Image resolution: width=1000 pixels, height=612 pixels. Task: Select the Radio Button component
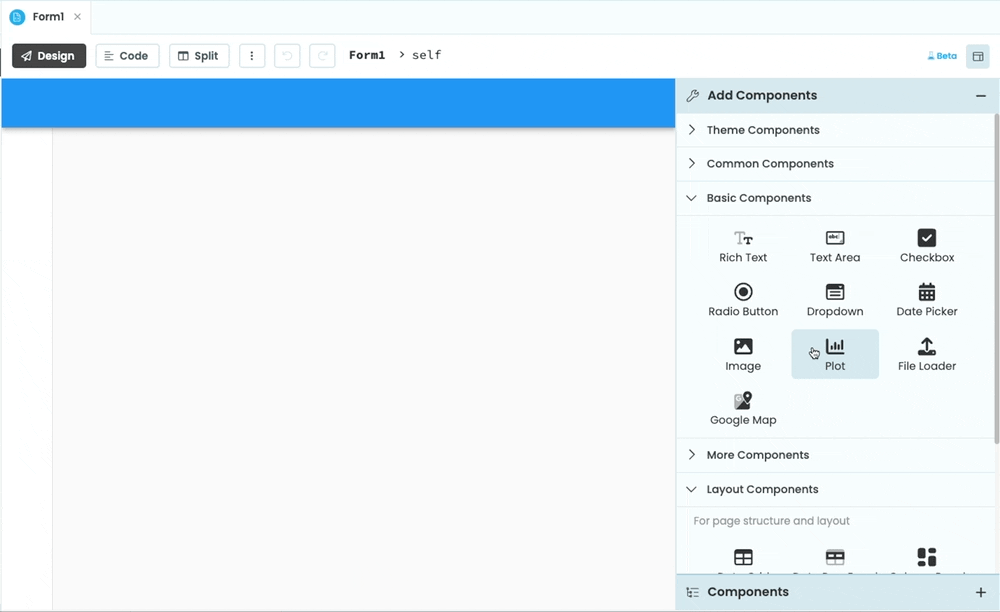point(743,300)
